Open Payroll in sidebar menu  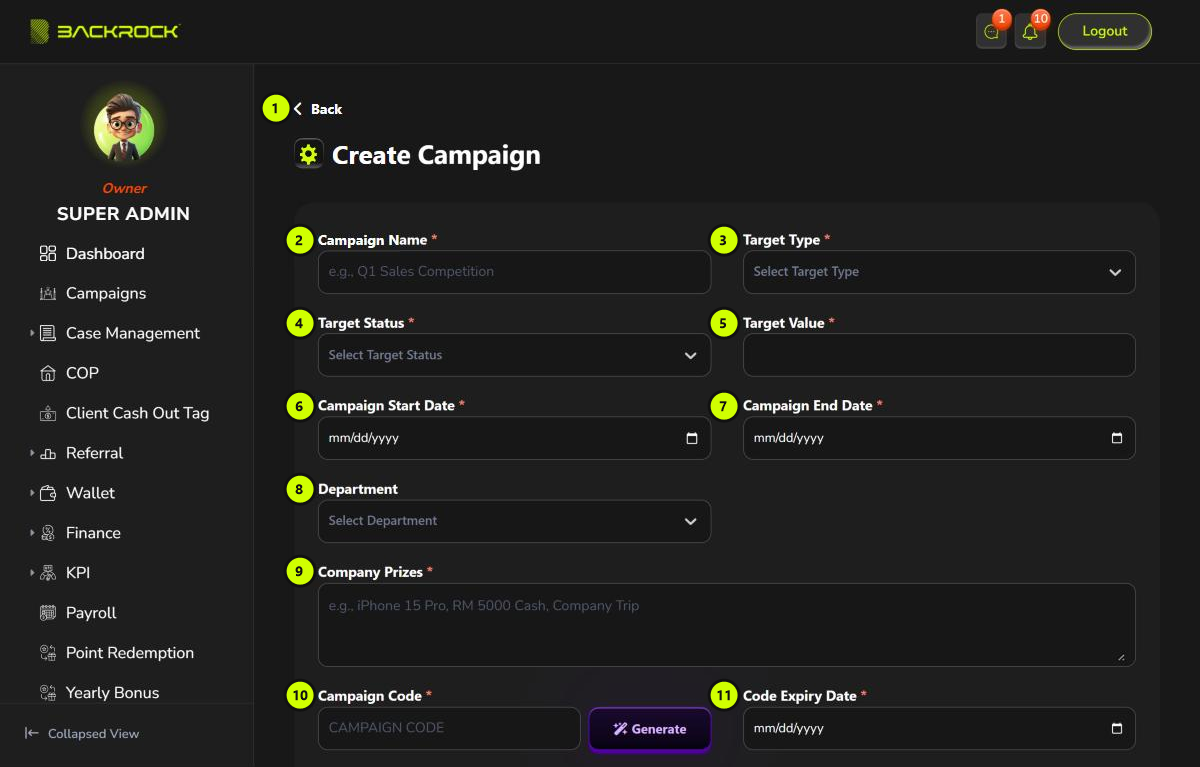point(91,613)
